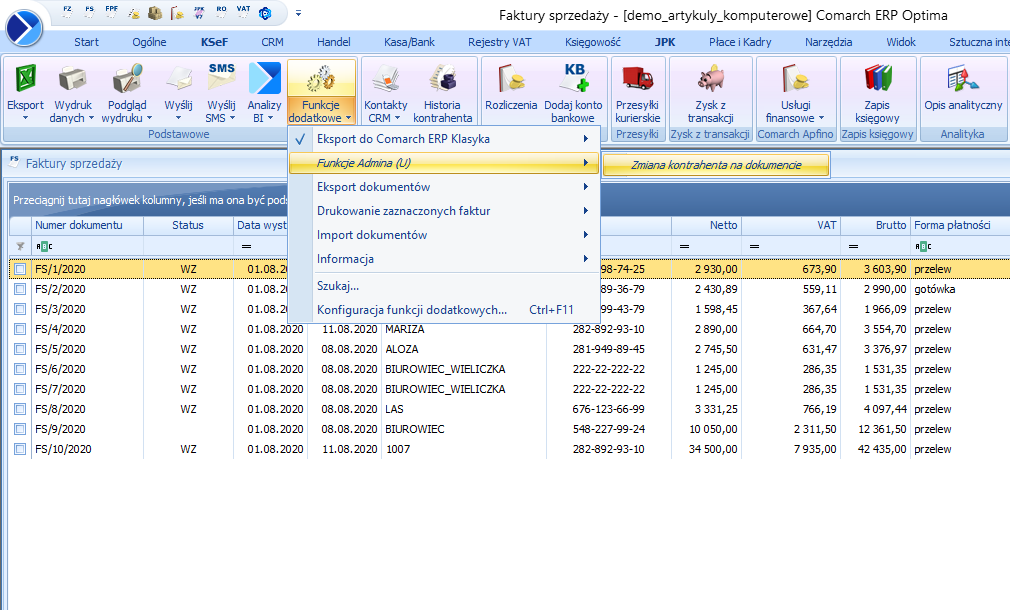Click Numer dokumentu filter field
Screen dimensions: 1010x610
click(87, 246)
